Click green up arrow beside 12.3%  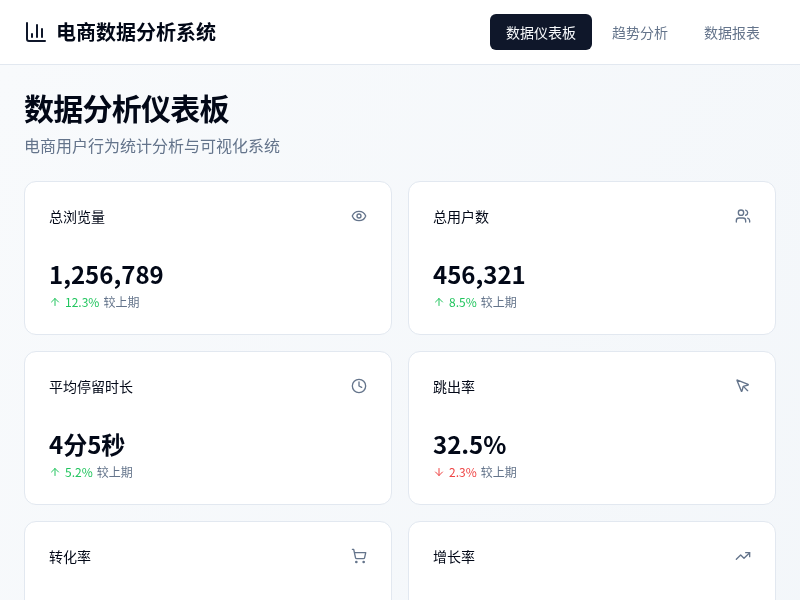tap(55, 302)
